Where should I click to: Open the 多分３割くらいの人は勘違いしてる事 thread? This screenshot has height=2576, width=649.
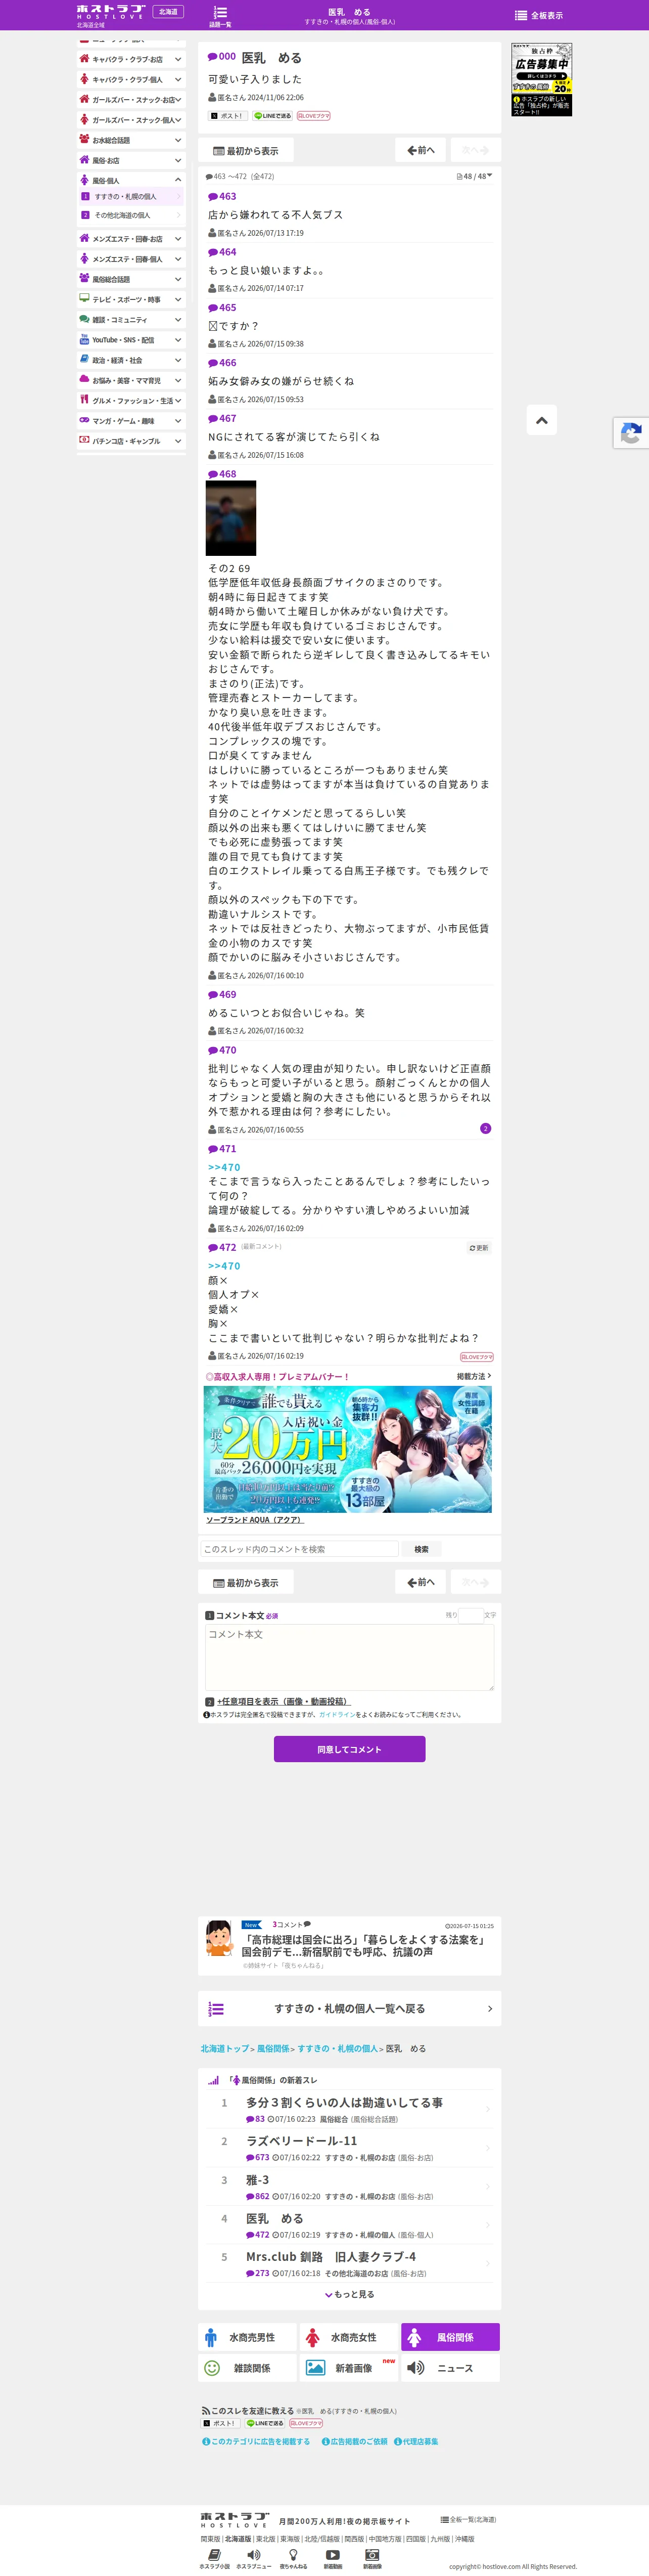point(344,2103)
